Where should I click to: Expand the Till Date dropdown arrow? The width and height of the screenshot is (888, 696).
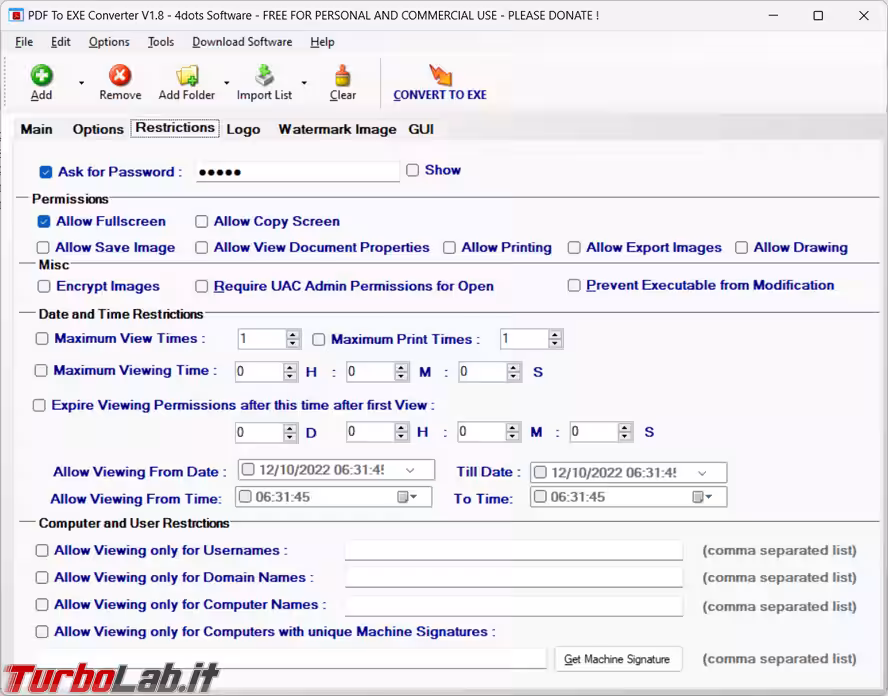point(702,473)
